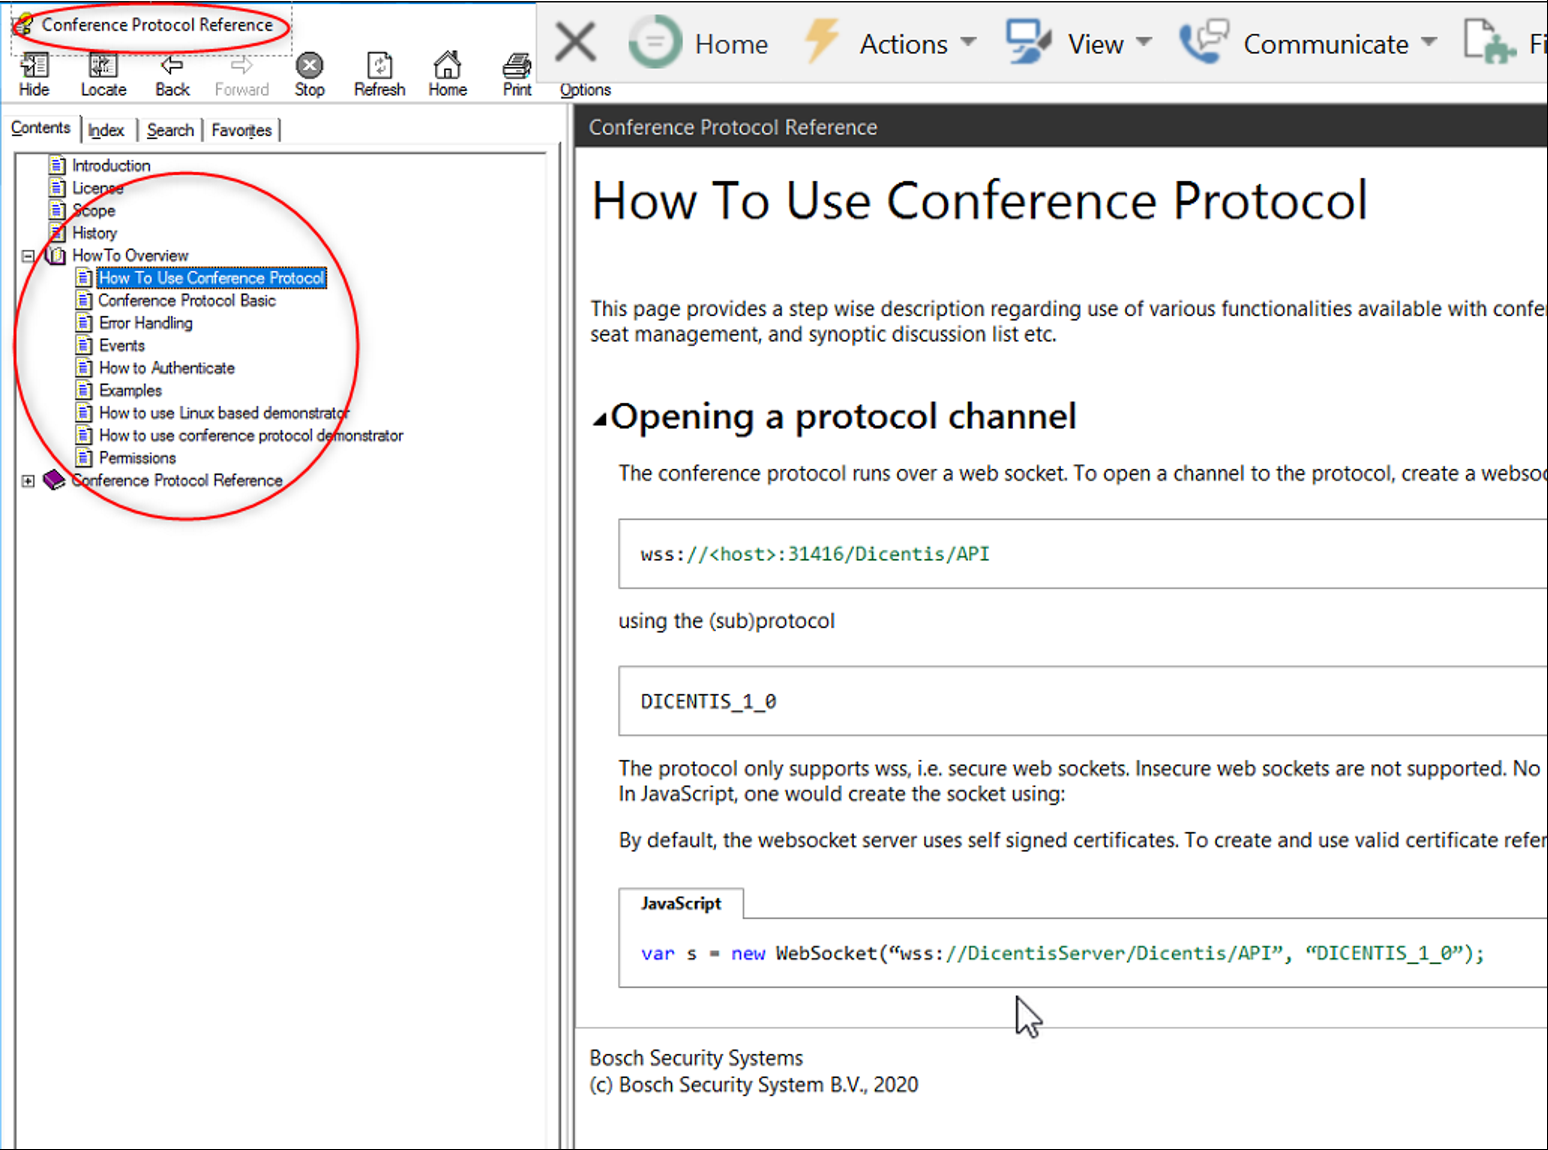Viewport: 1548px width, 1150px height.
Task: Collapse the Opening a protocol channel section
Action: tap(600, 419)
